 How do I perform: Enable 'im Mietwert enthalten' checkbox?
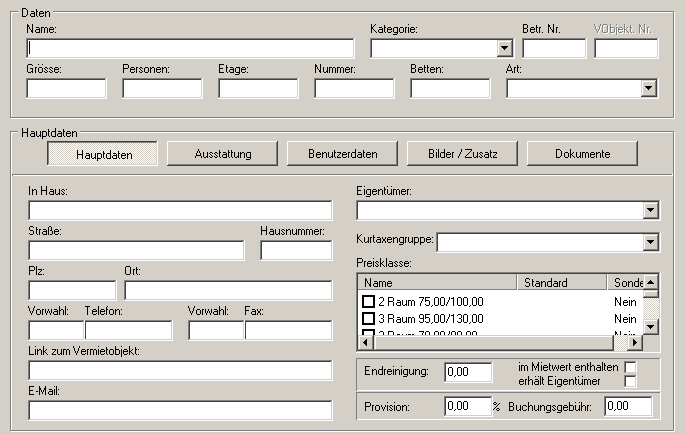630,367
